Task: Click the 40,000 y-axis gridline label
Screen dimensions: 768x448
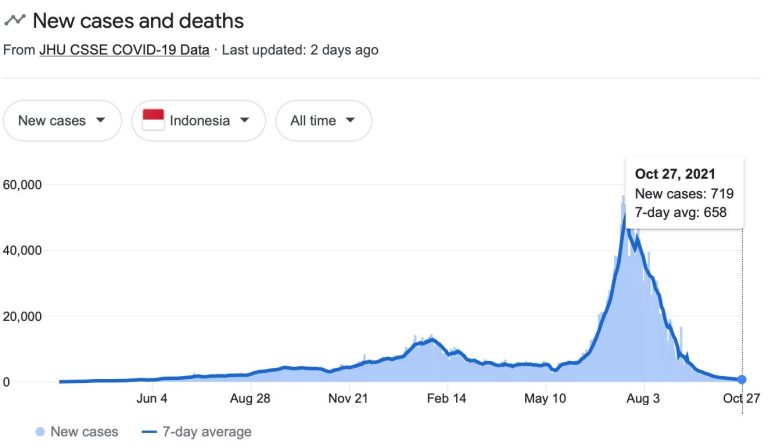Action: (x=25, y=251)
